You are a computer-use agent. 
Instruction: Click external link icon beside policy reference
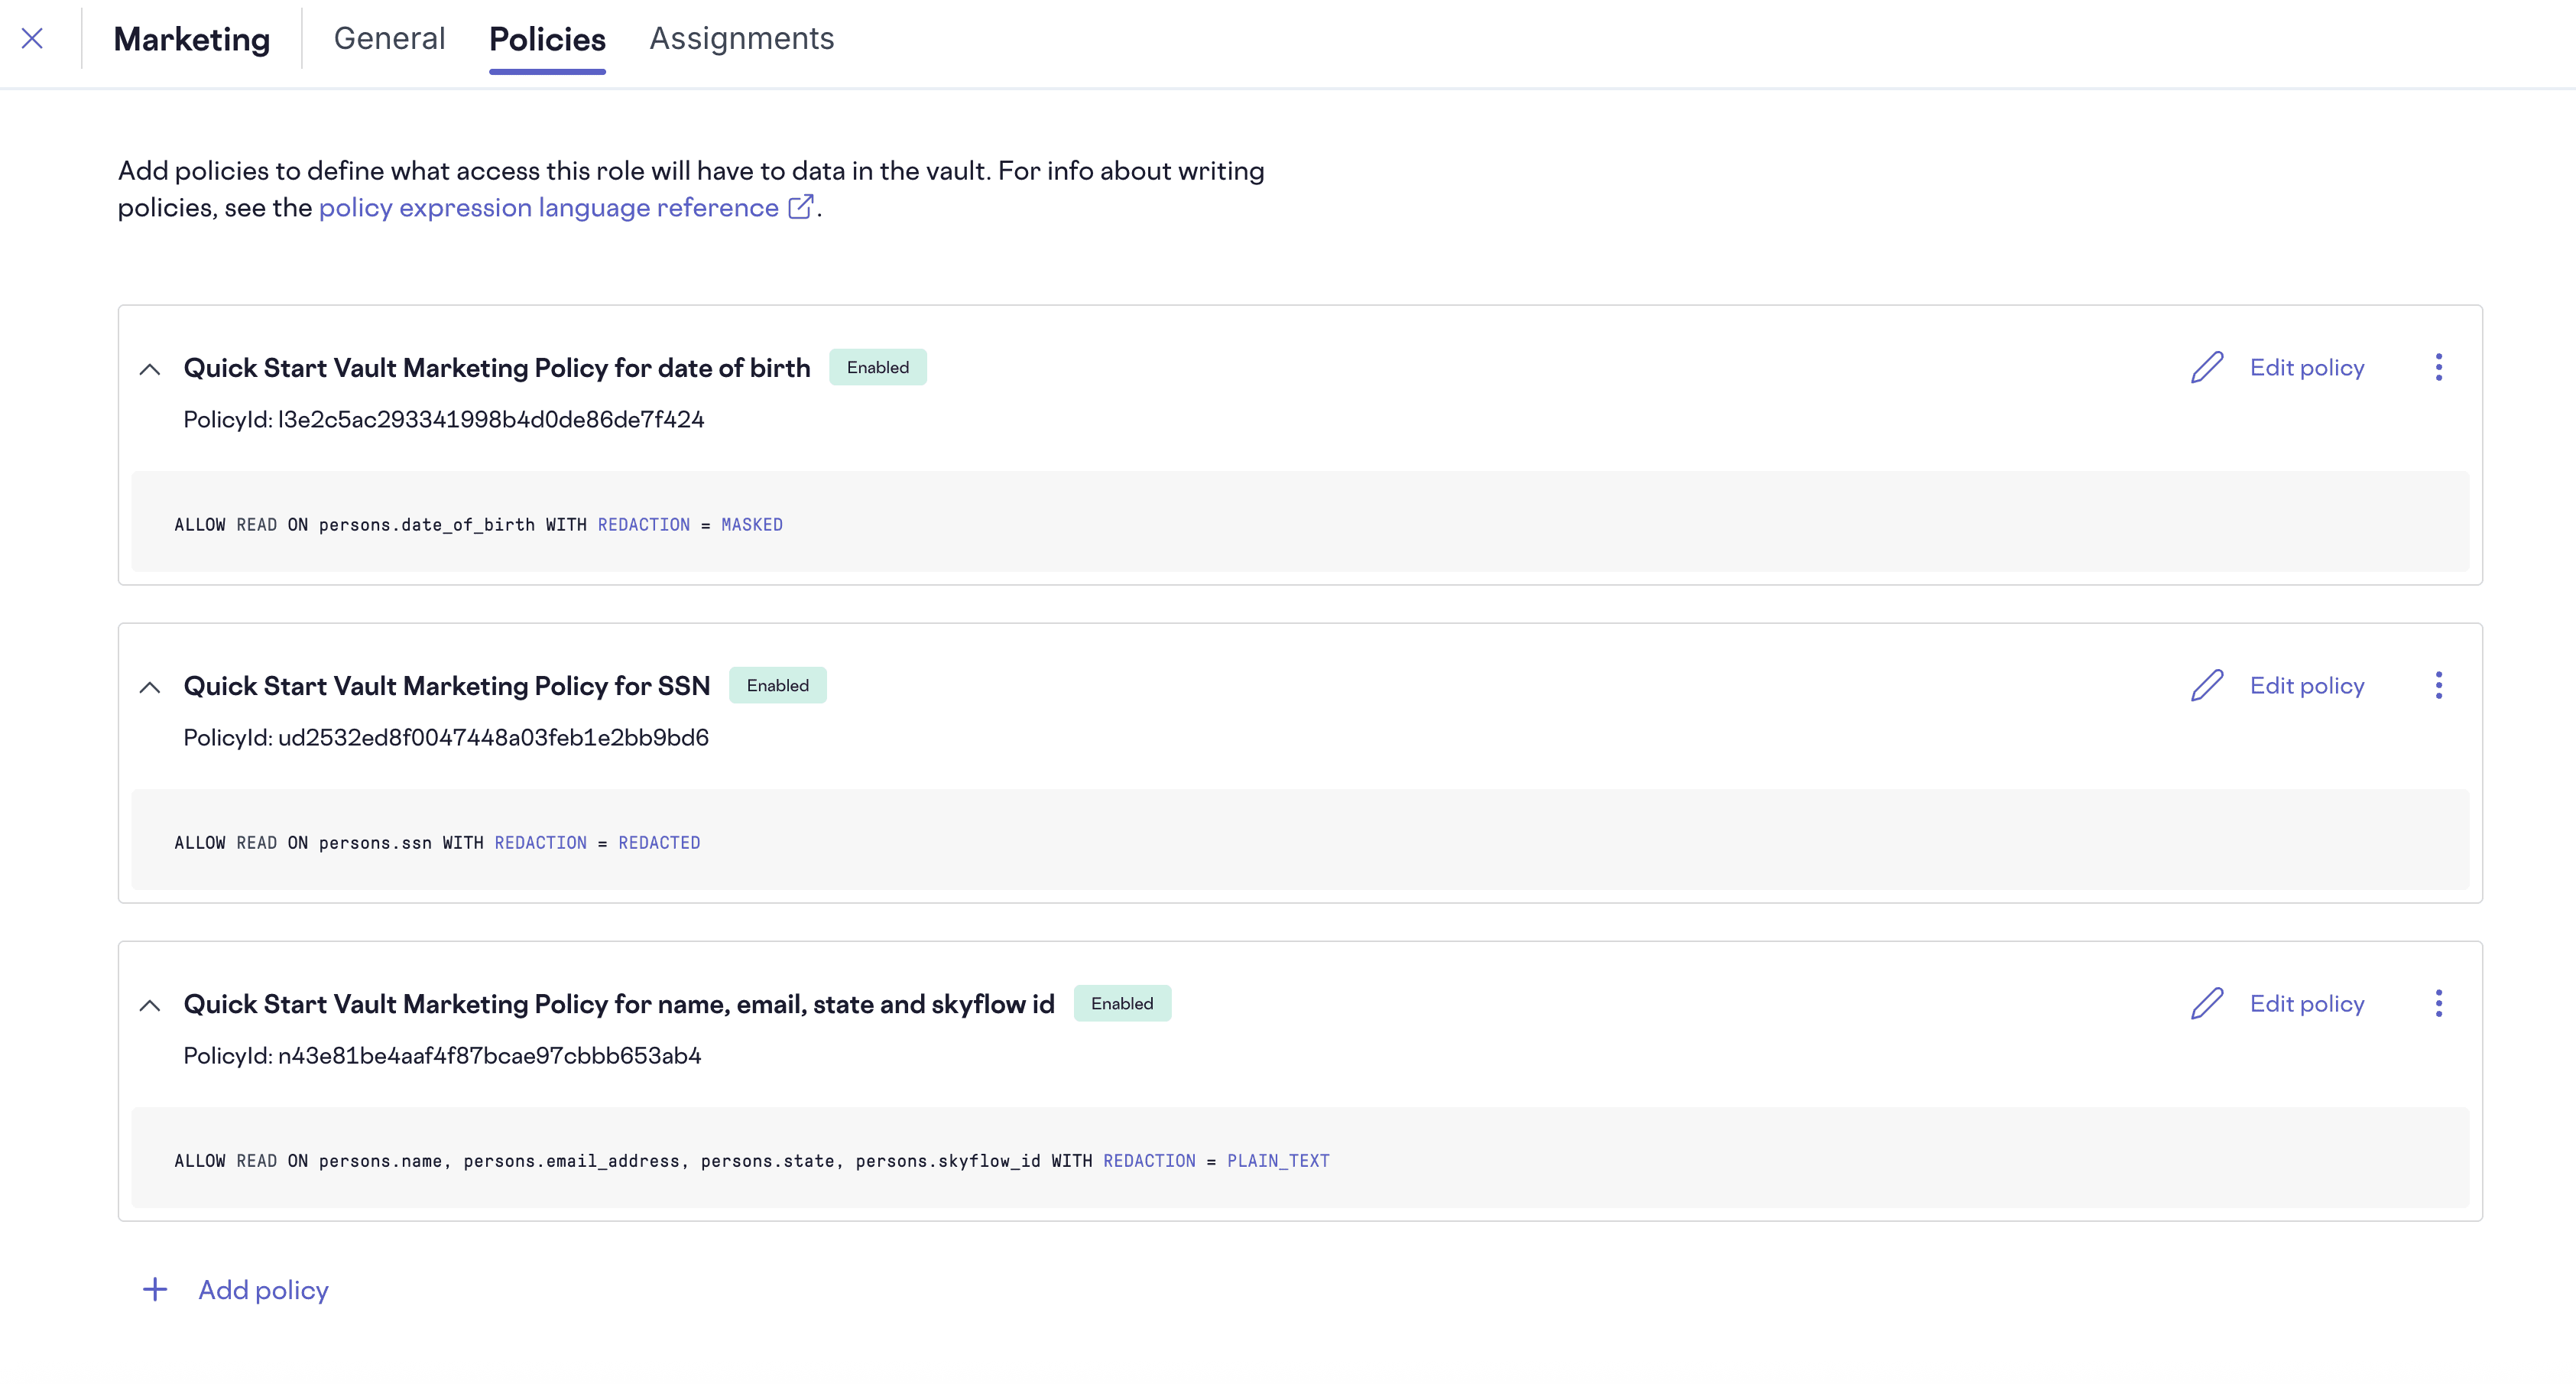(x=801, y=207)
